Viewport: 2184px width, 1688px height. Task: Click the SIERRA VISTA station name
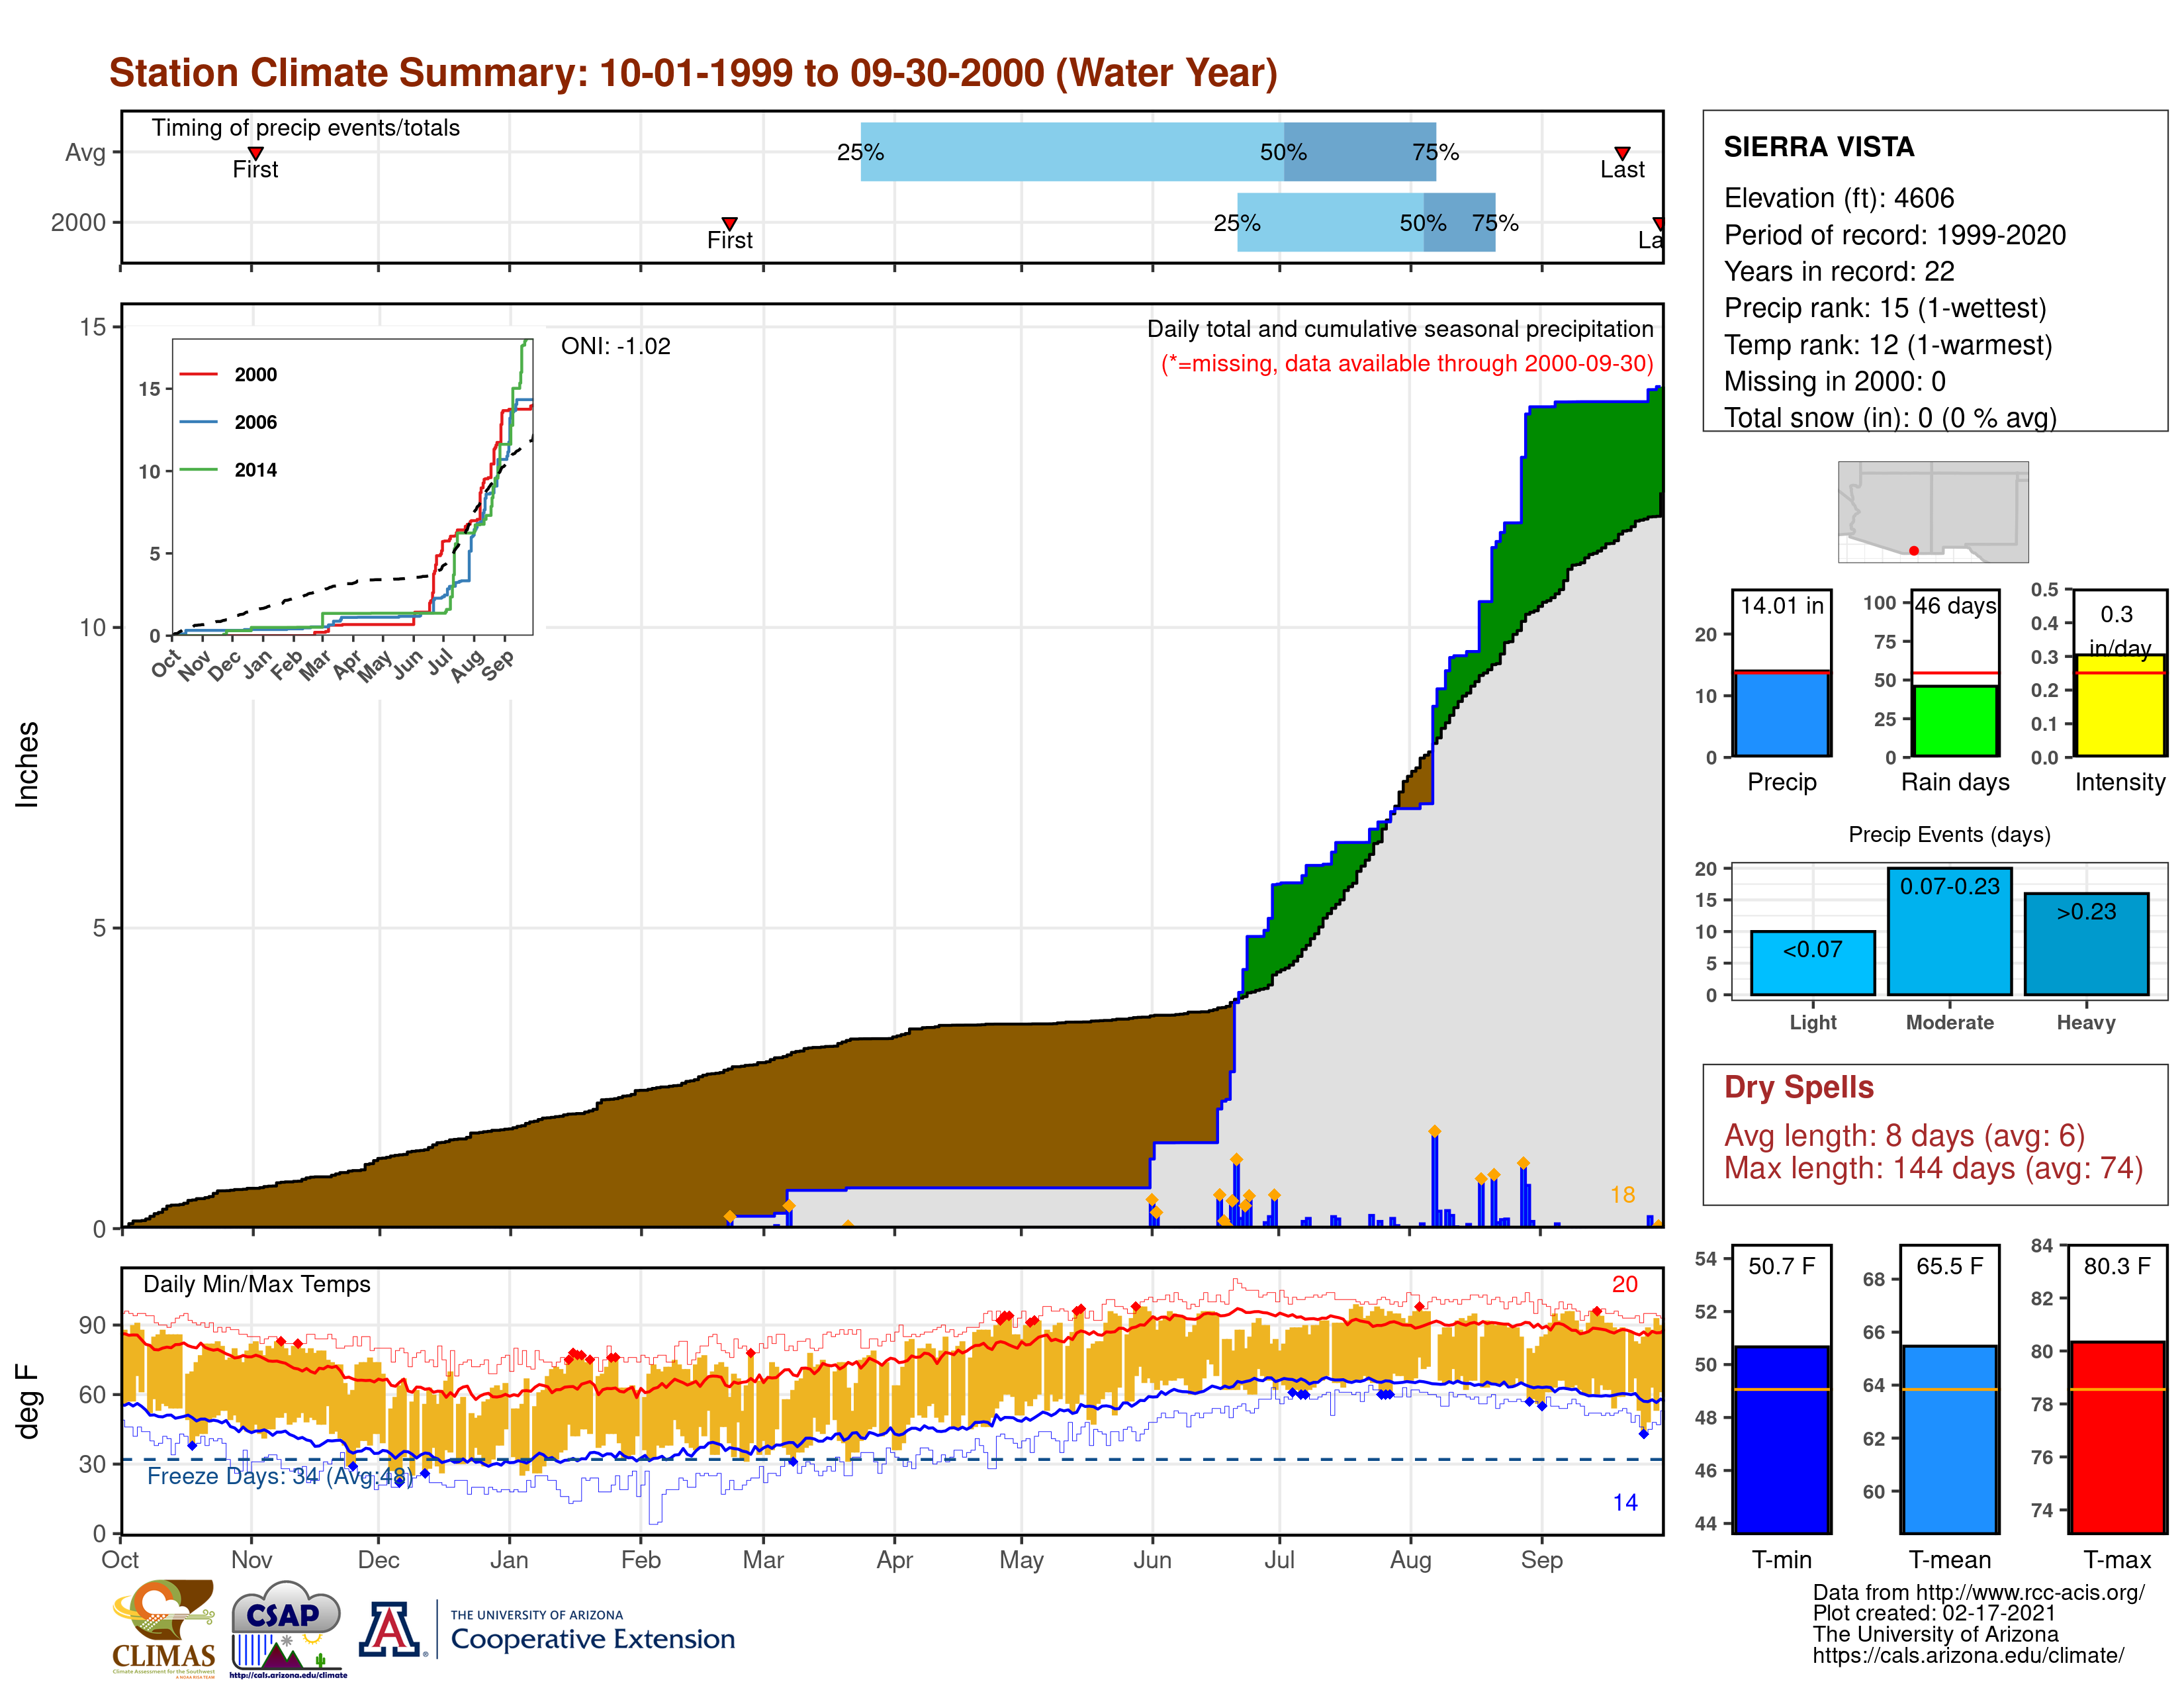(x=1819, y=147)
